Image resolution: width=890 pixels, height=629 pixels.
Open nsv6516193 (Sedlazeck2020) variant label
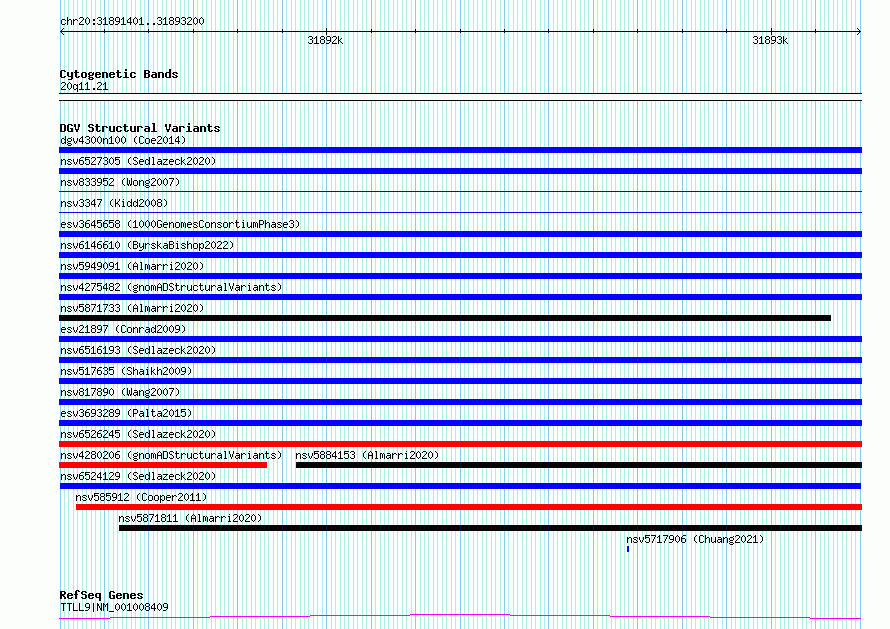pyautogui.click(x=138, y=350)
